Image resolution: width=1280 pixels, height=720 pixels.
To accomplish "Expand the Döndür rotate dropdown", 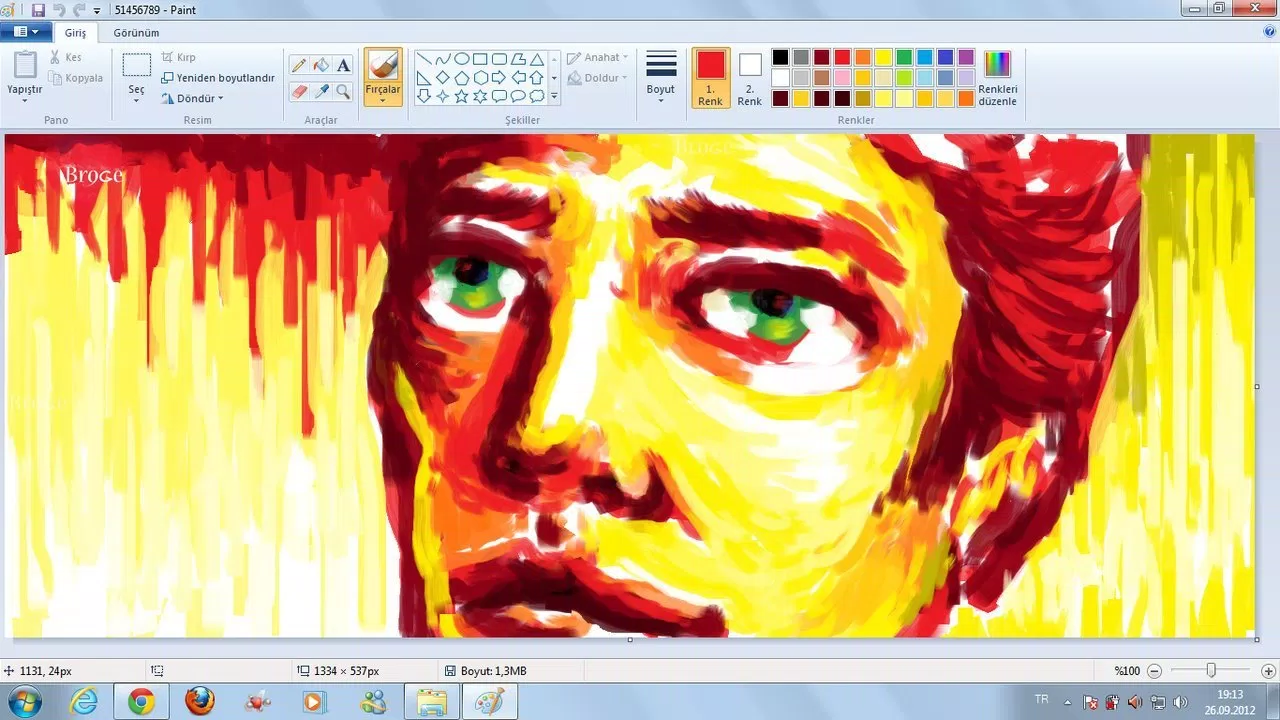I will [192, 99].
